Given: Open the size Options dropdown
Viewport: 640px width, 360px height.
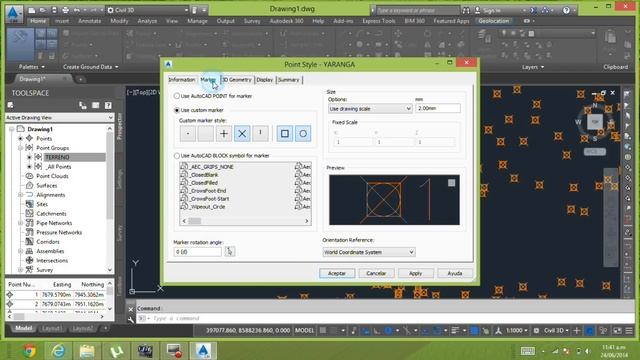Looking at the screenshot, I should tap(370, 109).
